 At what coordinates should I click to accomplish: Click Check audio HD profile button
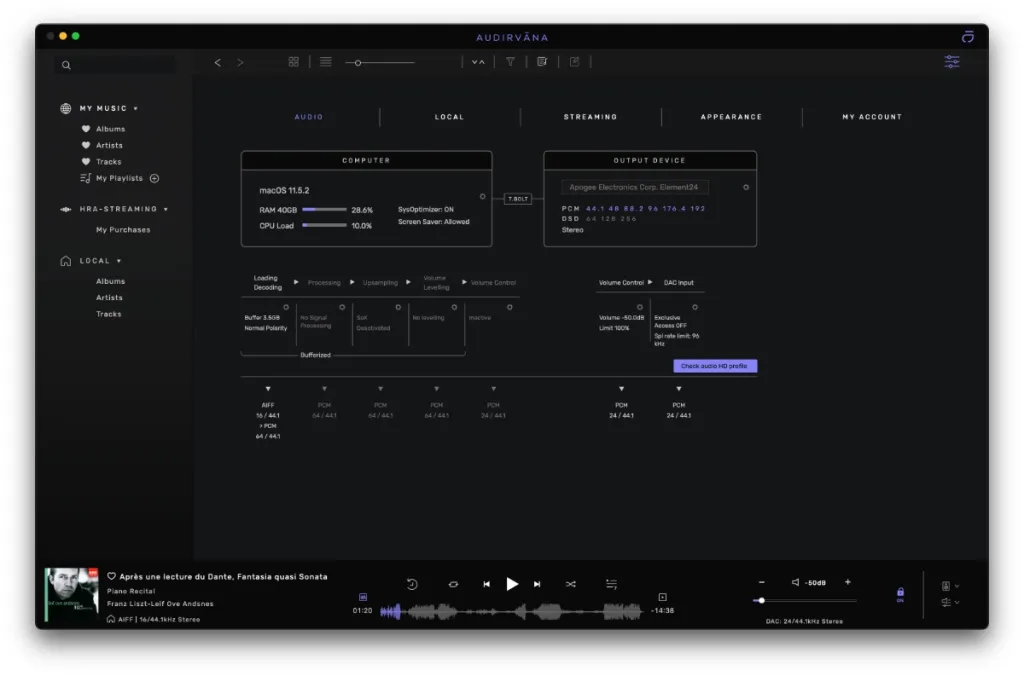tap(715, 366)
